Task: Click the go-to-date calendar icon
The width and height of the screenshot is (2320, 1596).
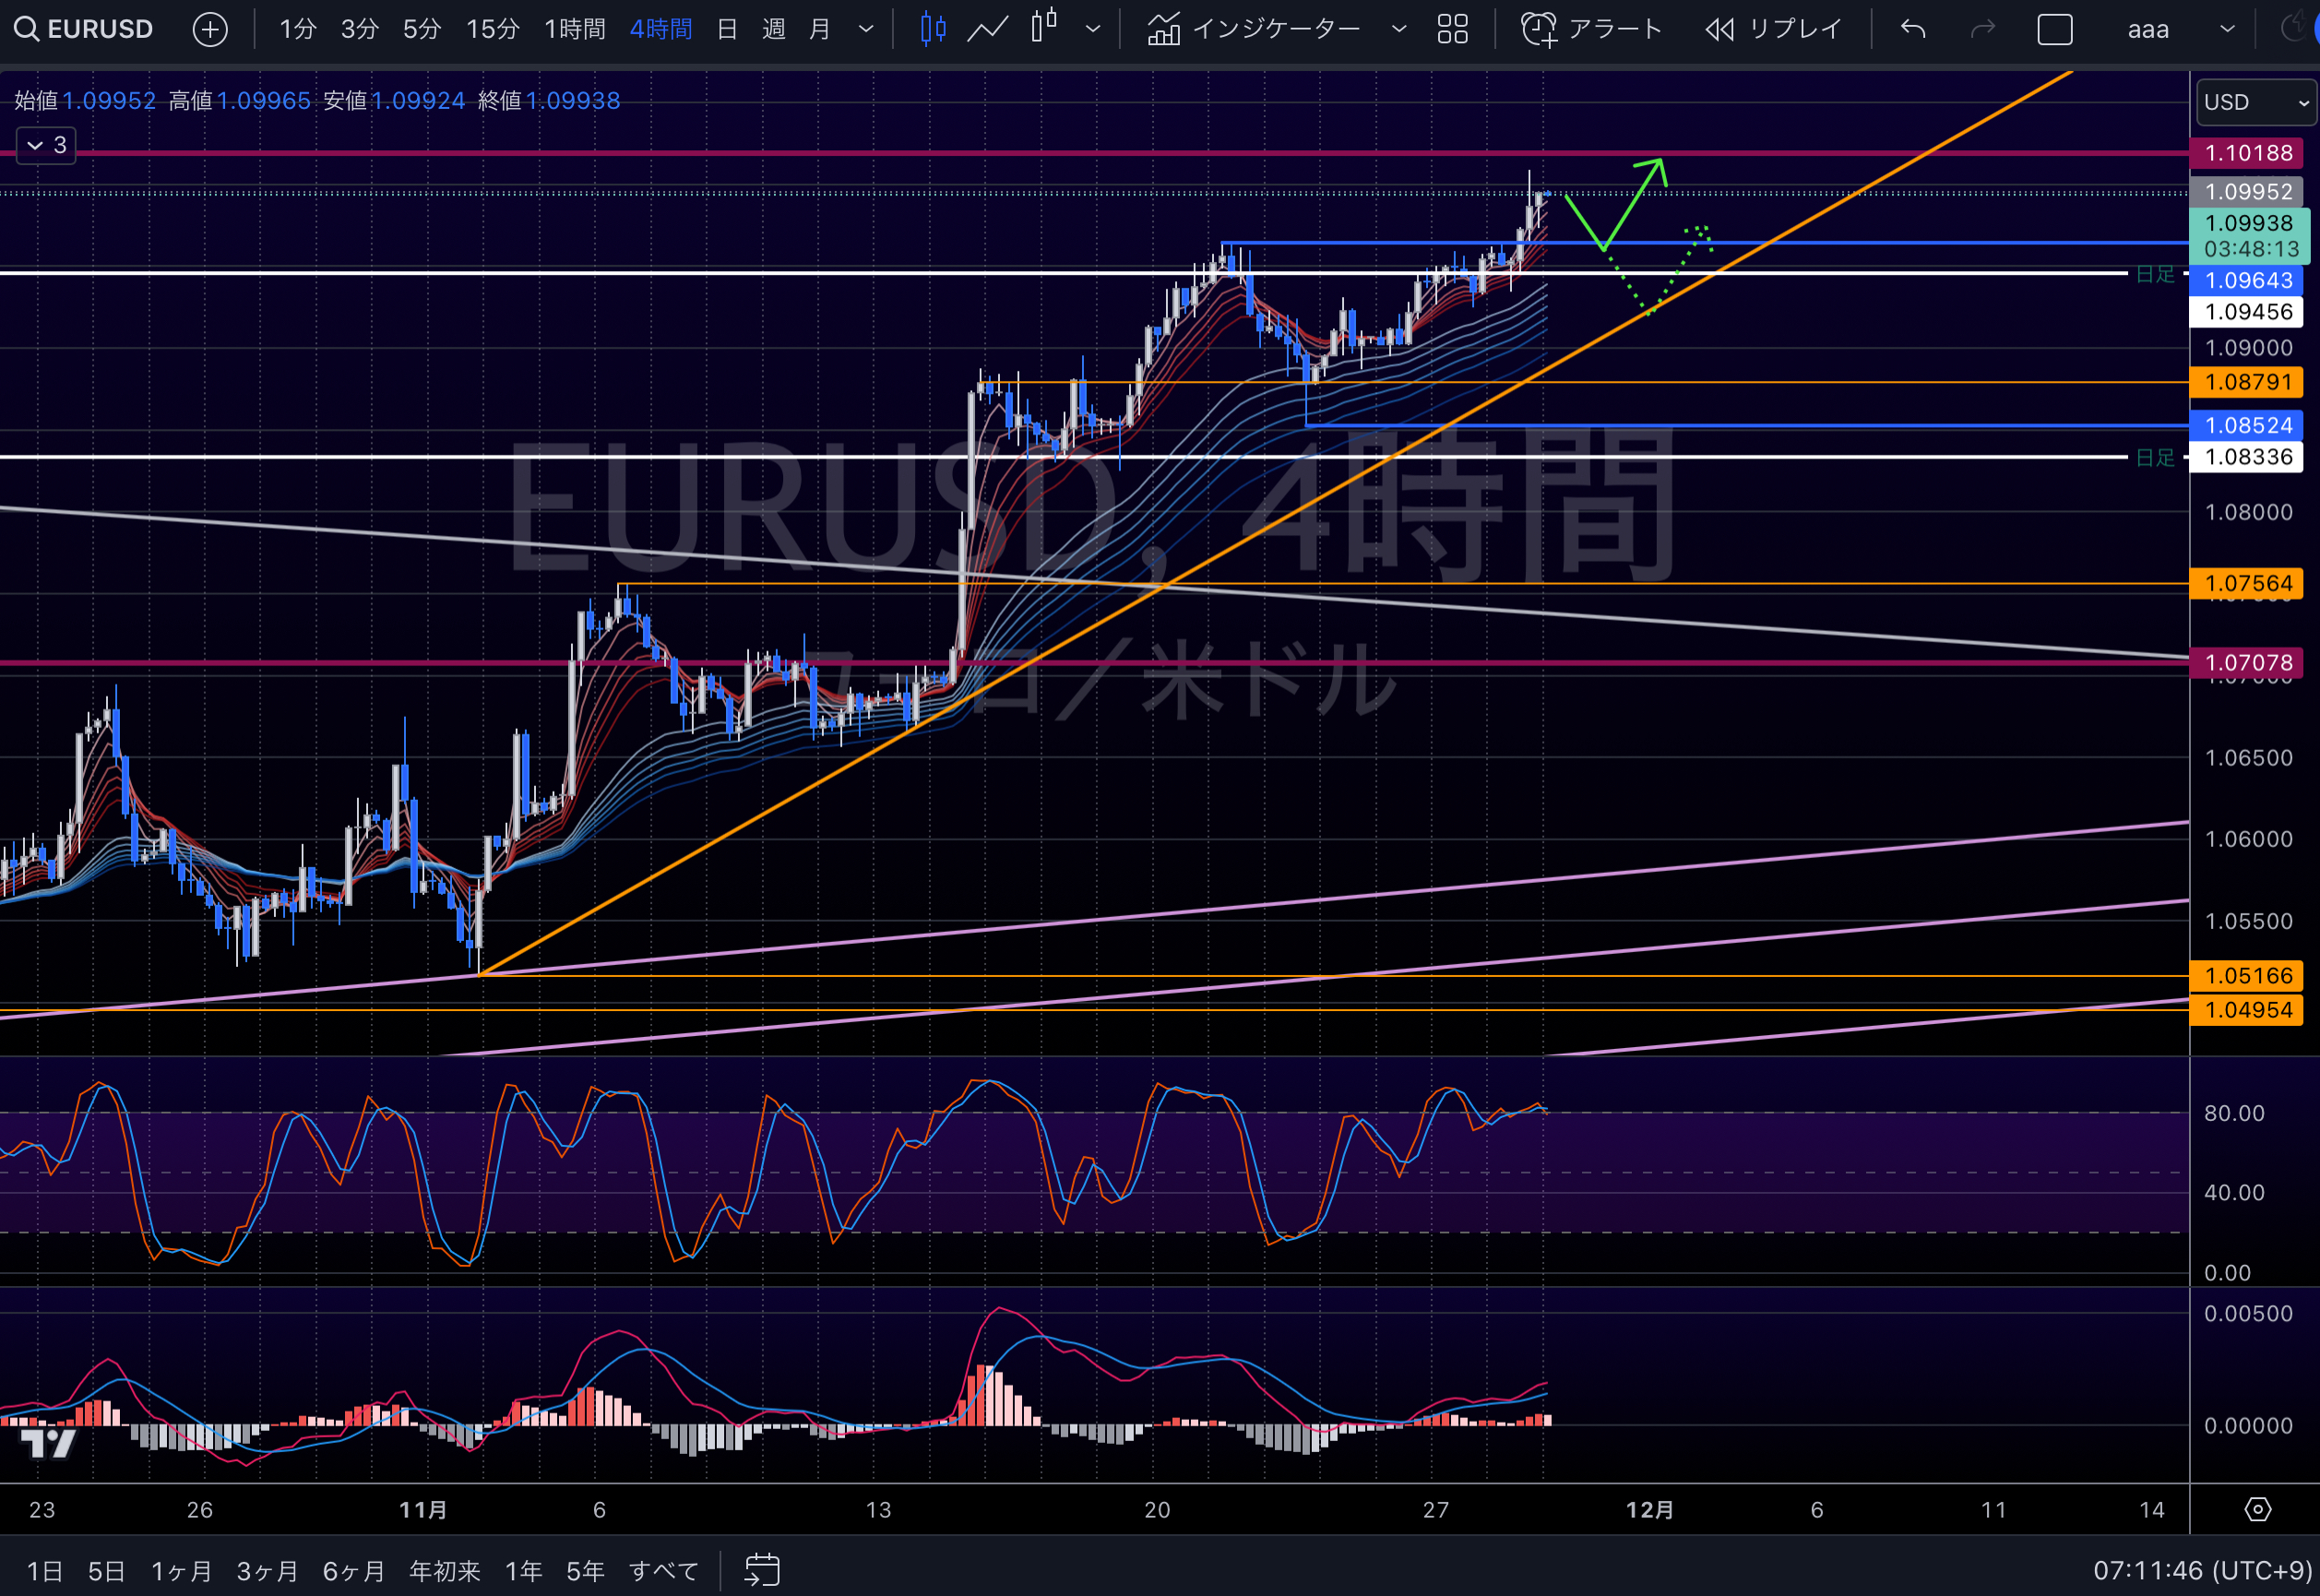Action: tap(762, 1569)
